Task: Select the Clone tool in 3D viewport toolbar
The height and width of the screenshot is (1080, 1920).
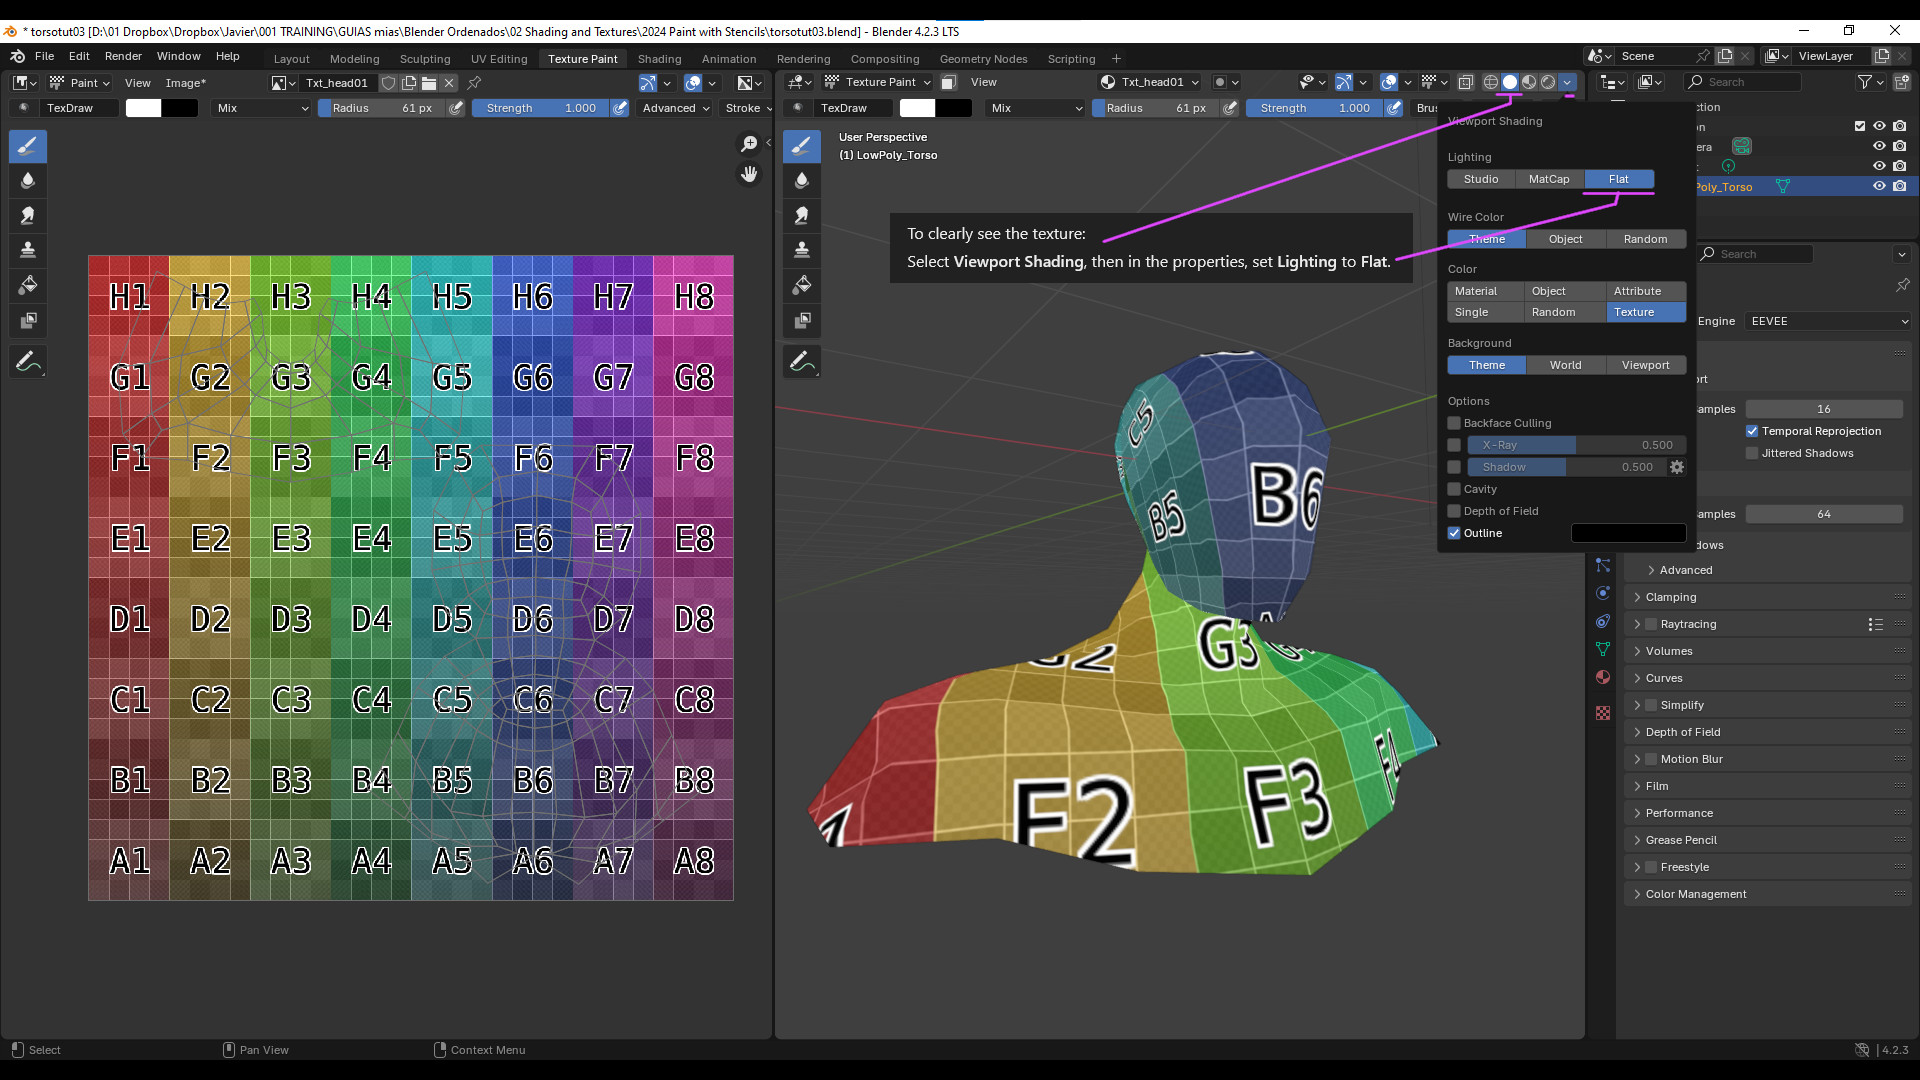Action: tap(802, 251)
